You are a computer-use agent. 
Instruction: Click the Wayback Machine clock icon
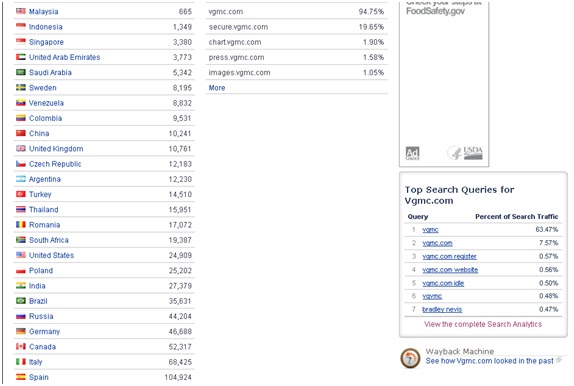tap(410, 358)
